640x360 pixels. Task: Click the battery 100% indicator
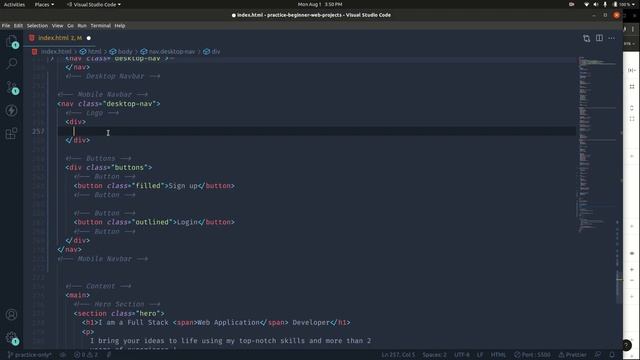click(x=623, y=4)
